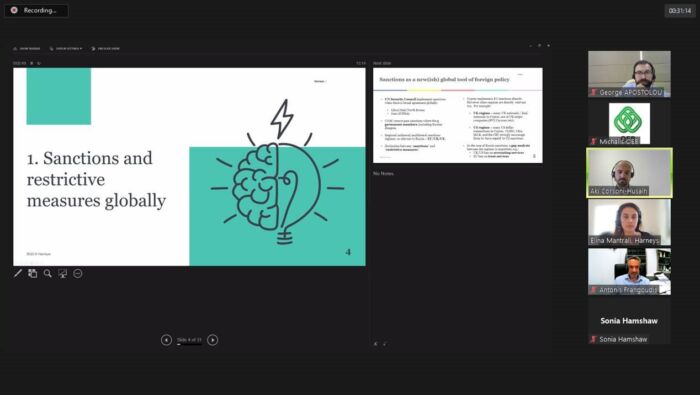Open the more slide show options circle
Viewport: 700px width, 395px height.
coord(78,273)
